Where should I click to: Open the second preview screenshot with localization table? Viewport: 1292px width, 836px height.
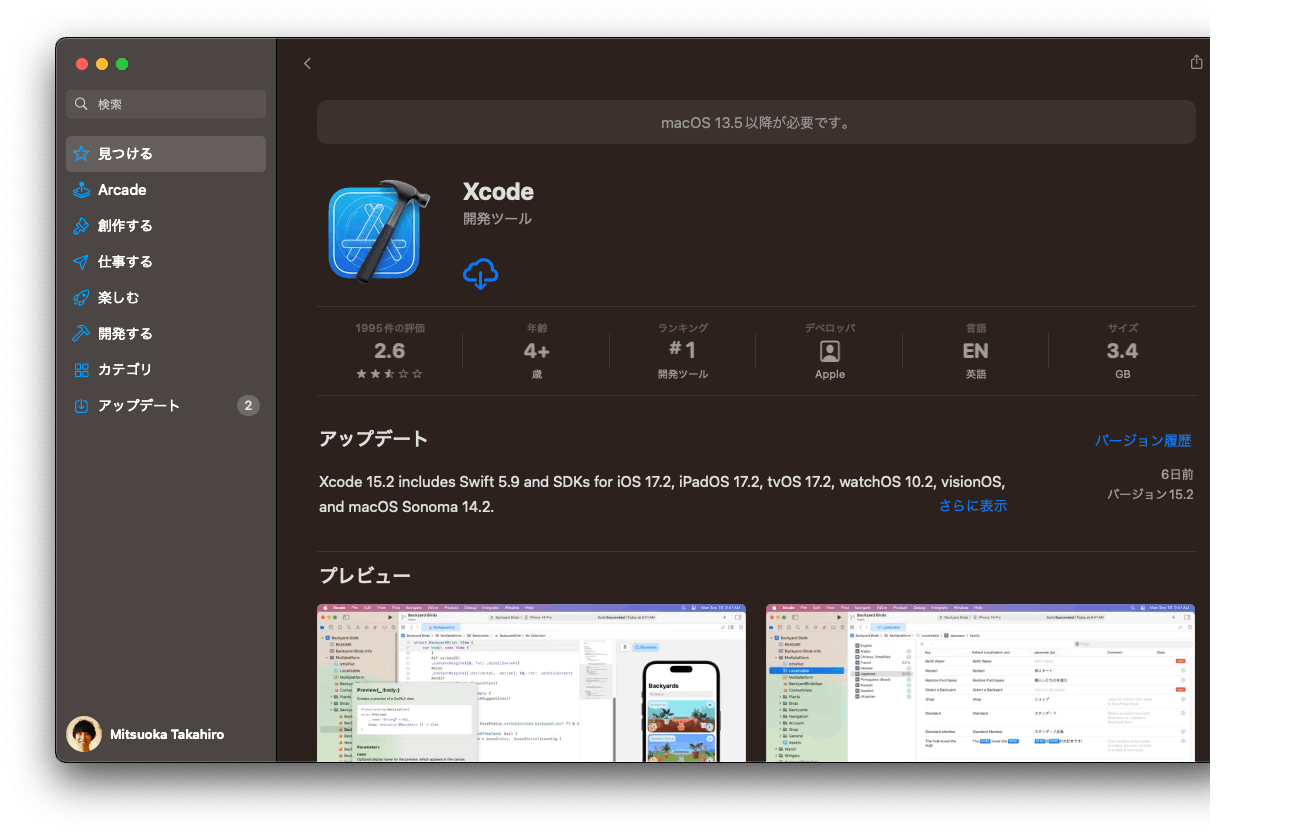point(981,683)
